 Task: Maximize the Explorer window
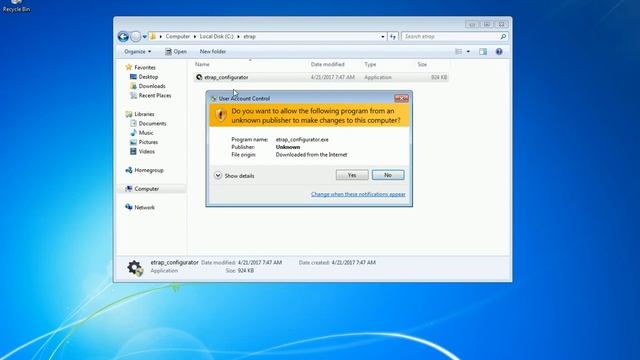(x=487, y=24)
